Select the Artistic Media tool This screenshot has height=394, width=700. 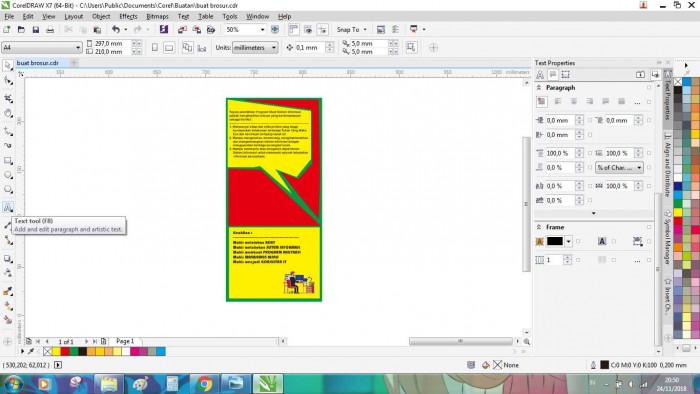click(8, 145)
